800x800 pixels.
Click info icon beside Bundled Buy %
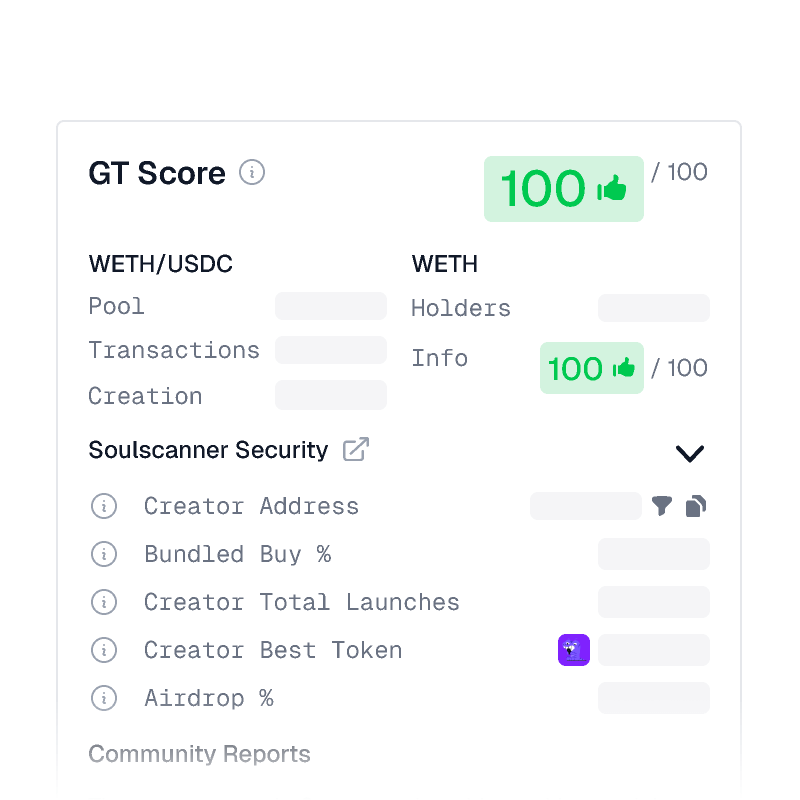click(104, 554)
